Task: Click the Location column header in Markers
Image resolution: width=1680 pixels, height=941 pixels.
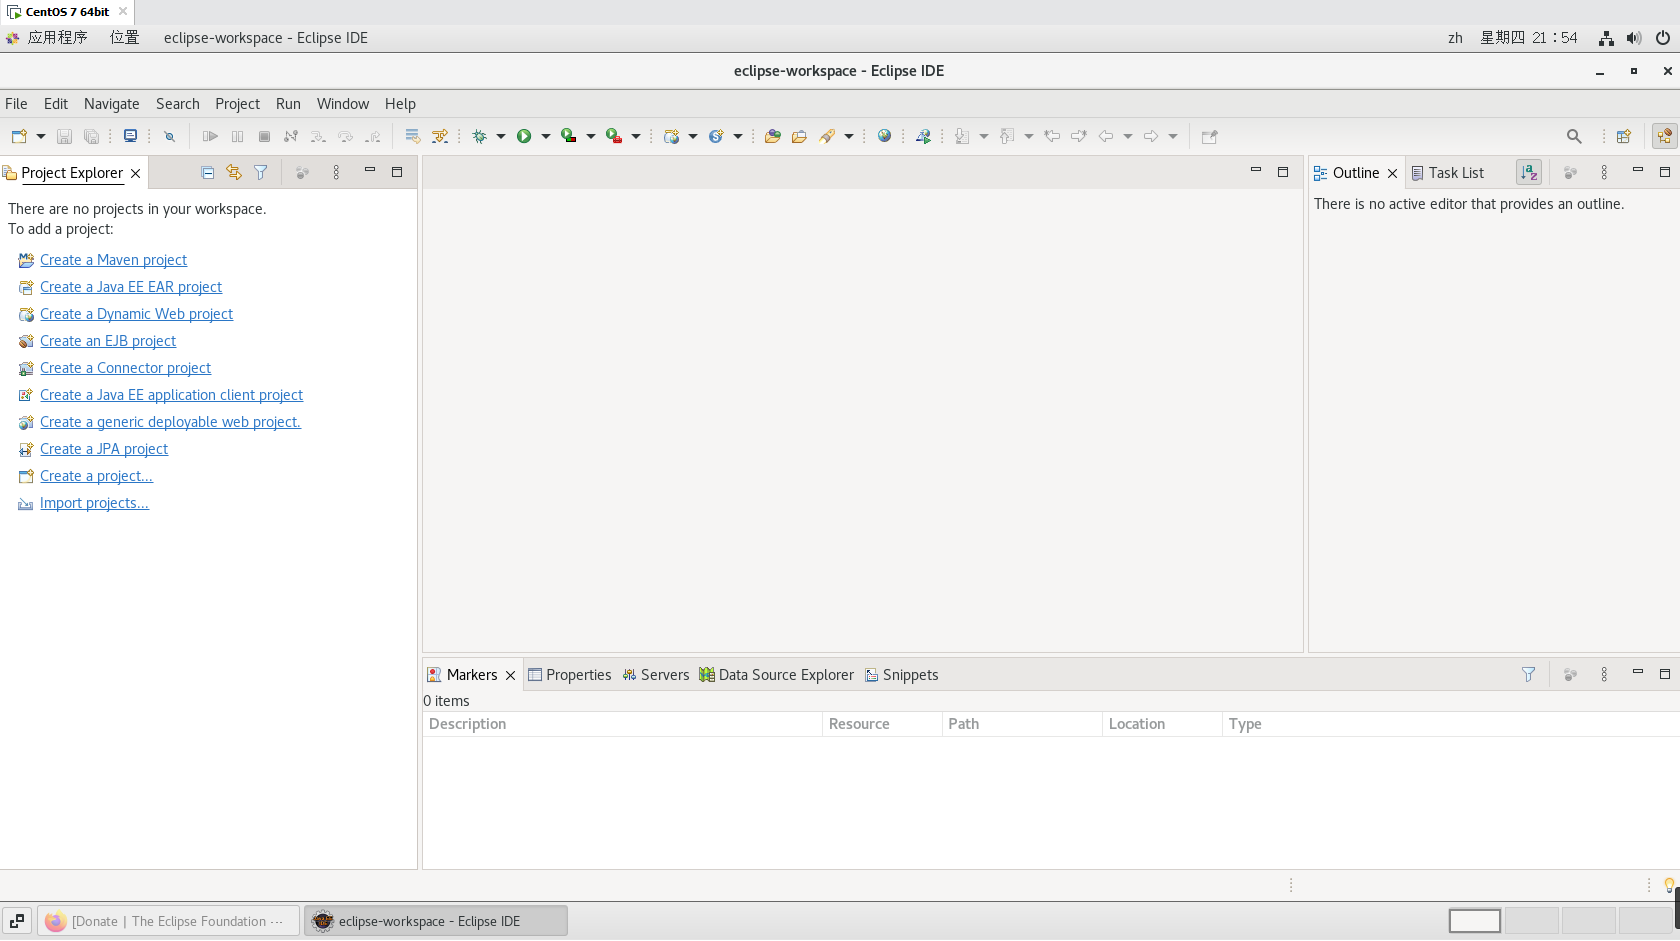Action: (x=1162, y=724)
